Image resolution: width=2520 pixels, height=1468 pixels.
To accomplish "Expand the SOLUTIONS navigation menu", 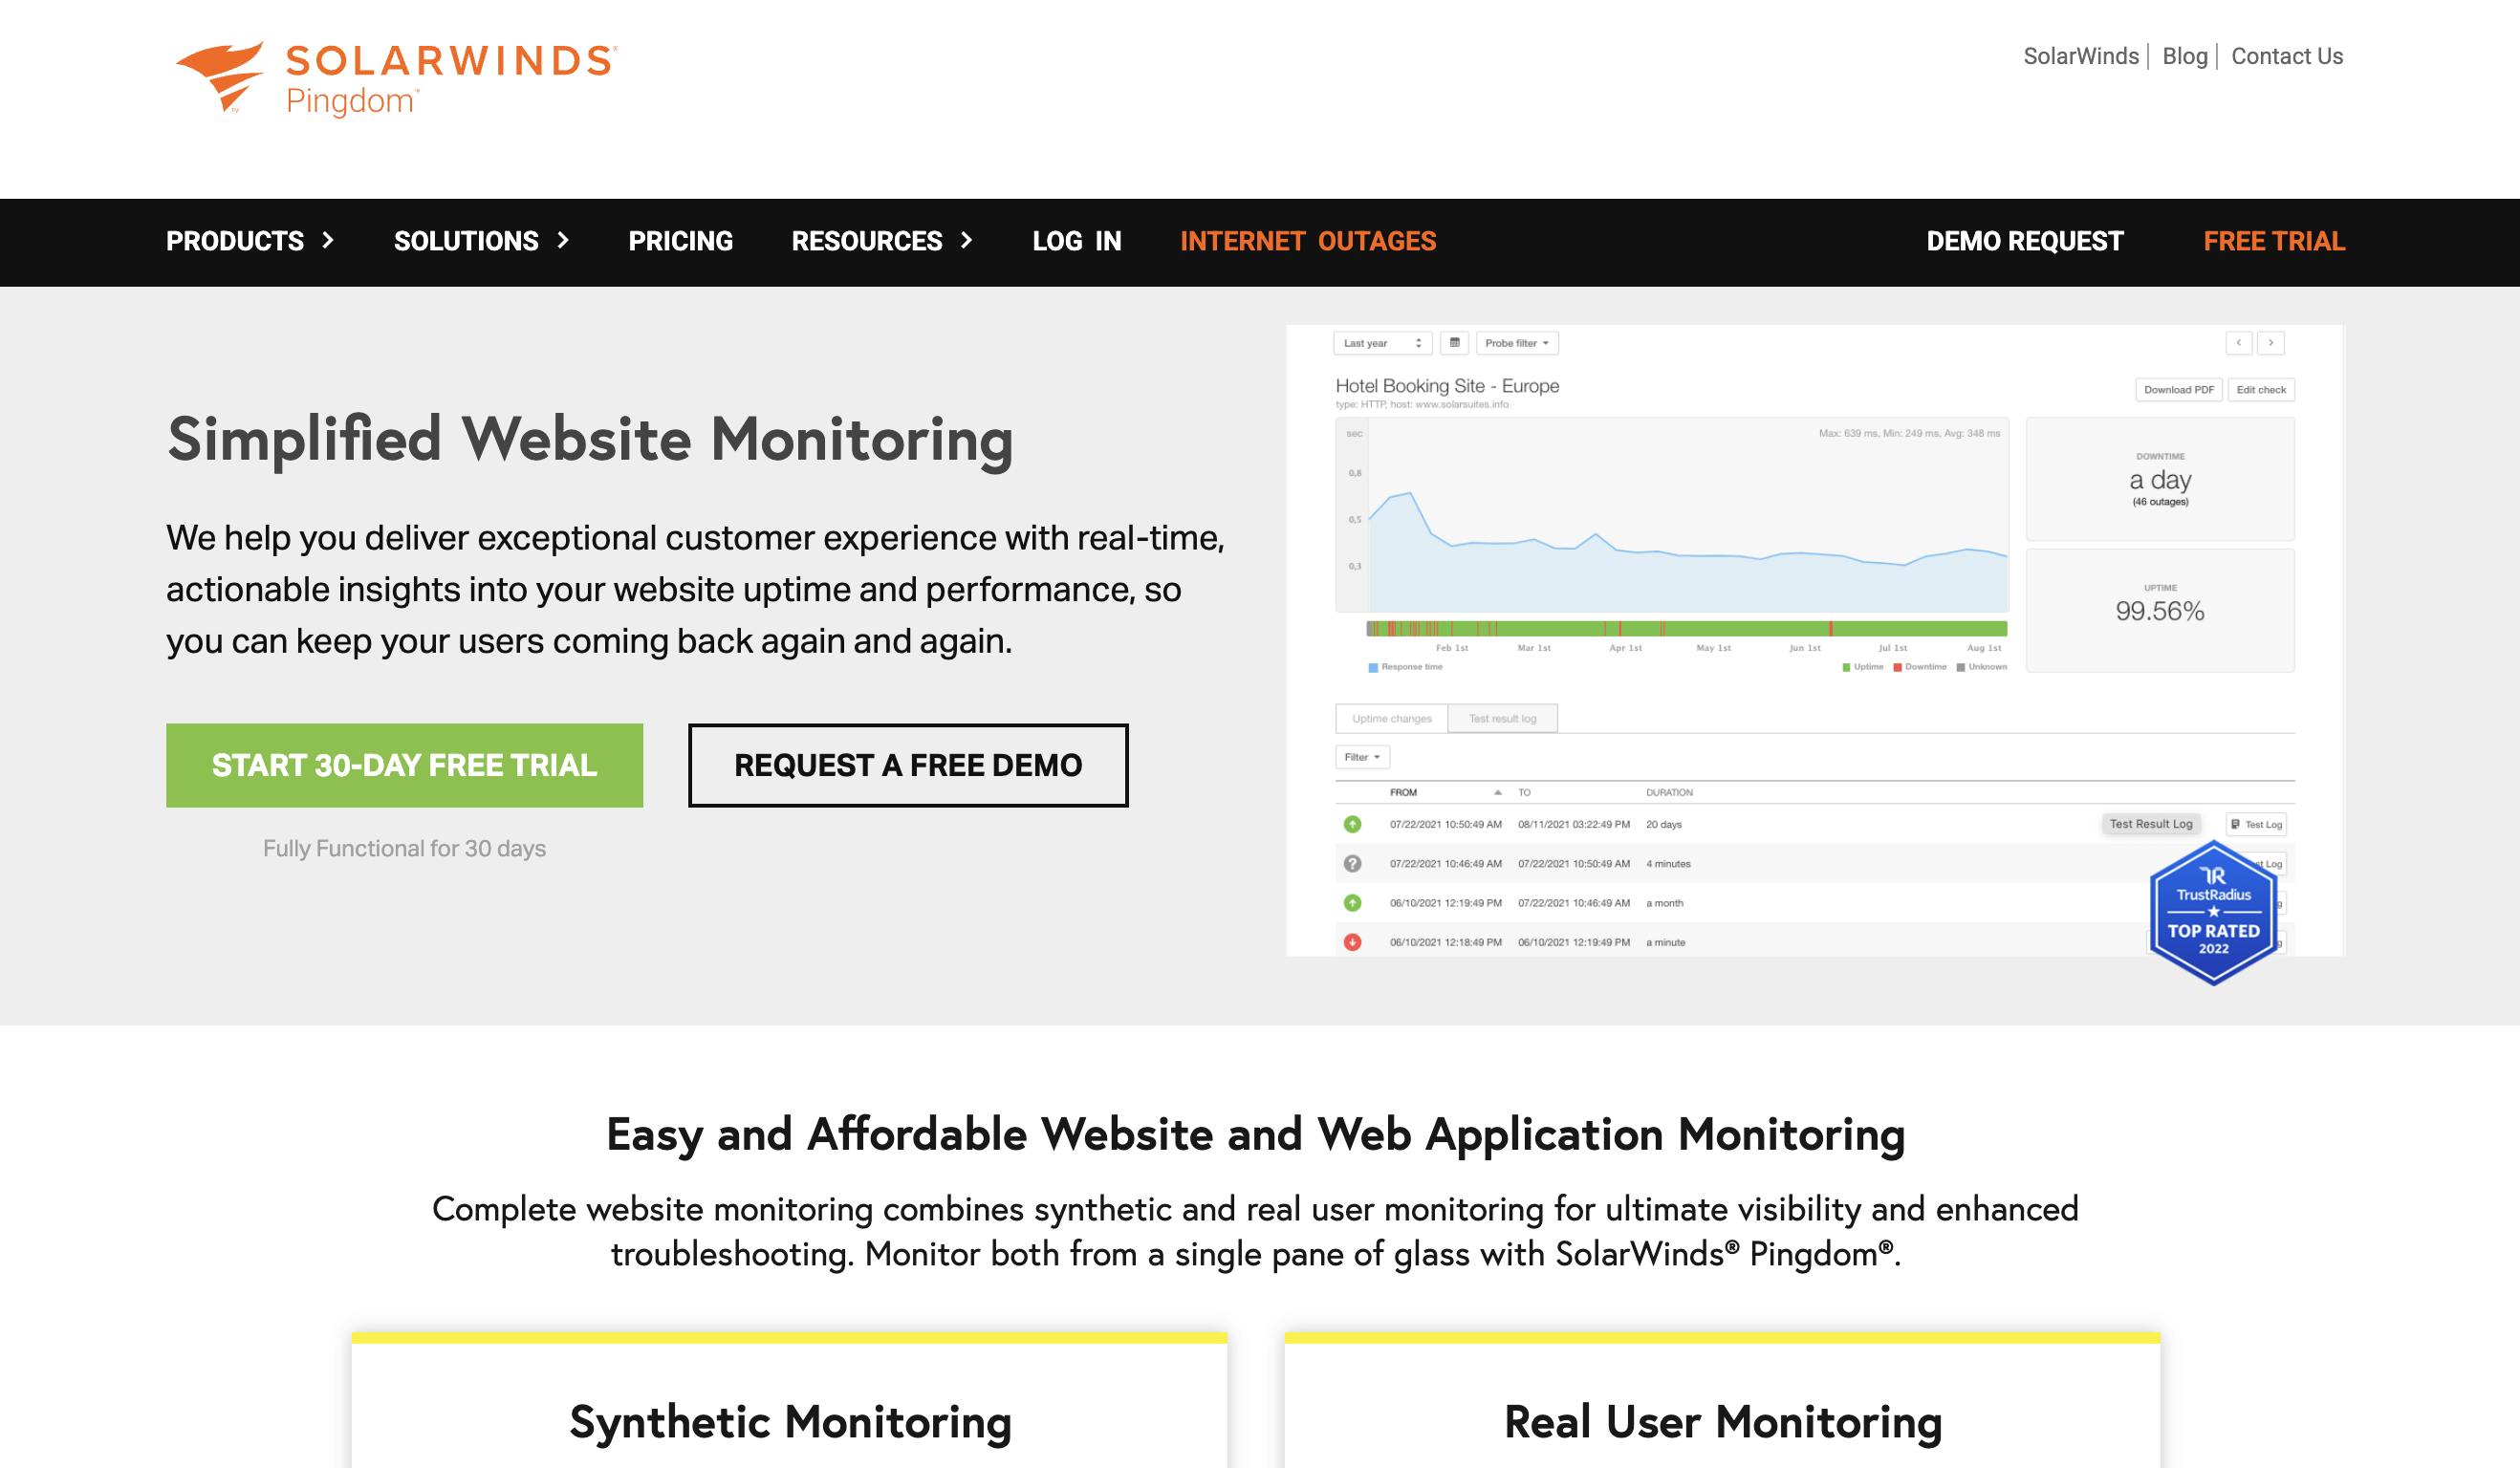I will click(483, 241).
